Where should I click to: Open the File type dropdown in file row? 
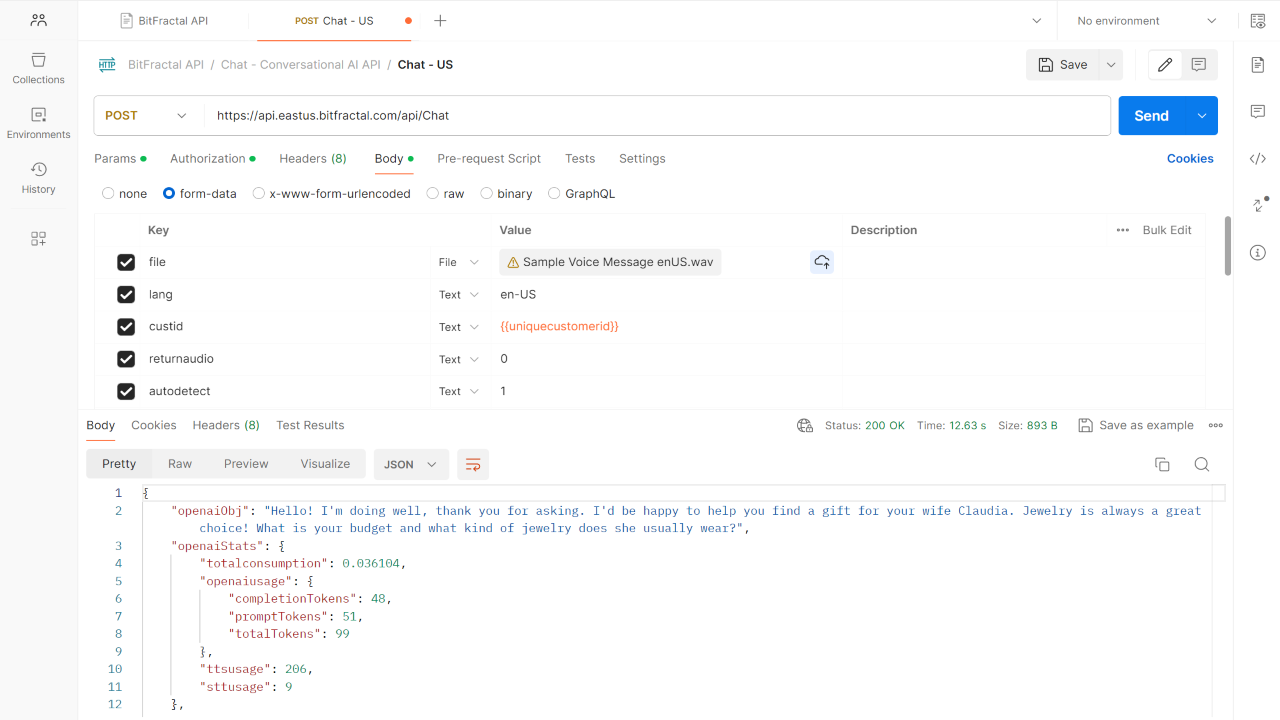point(460,262)
